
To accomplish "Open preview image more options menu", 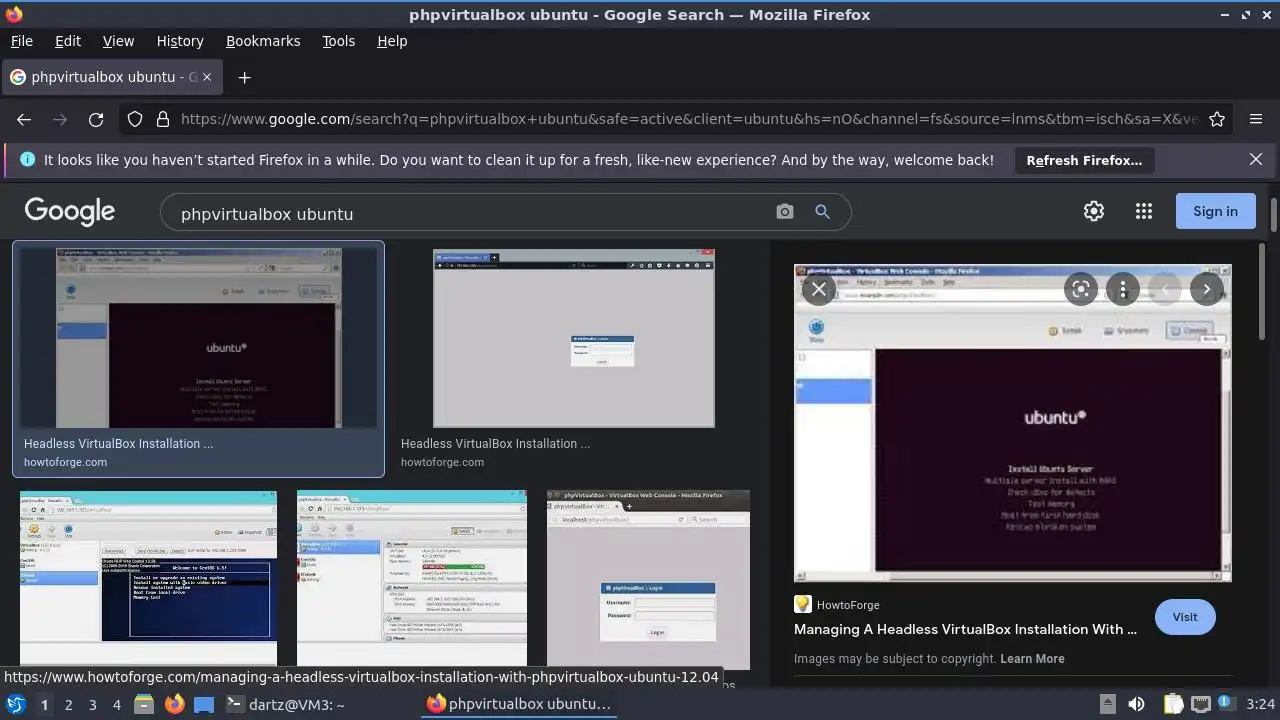I will 1123,289.
